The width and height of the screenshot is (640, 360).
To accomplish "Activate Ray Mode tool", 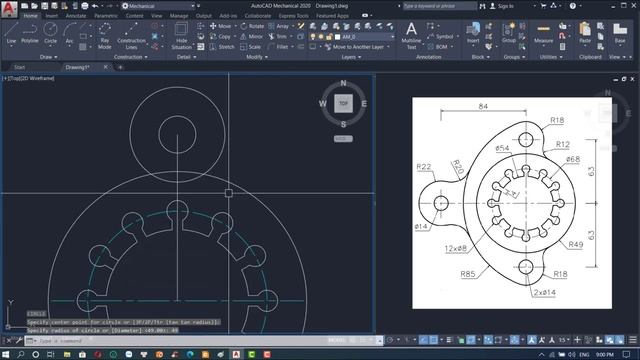I will [104, 35].
